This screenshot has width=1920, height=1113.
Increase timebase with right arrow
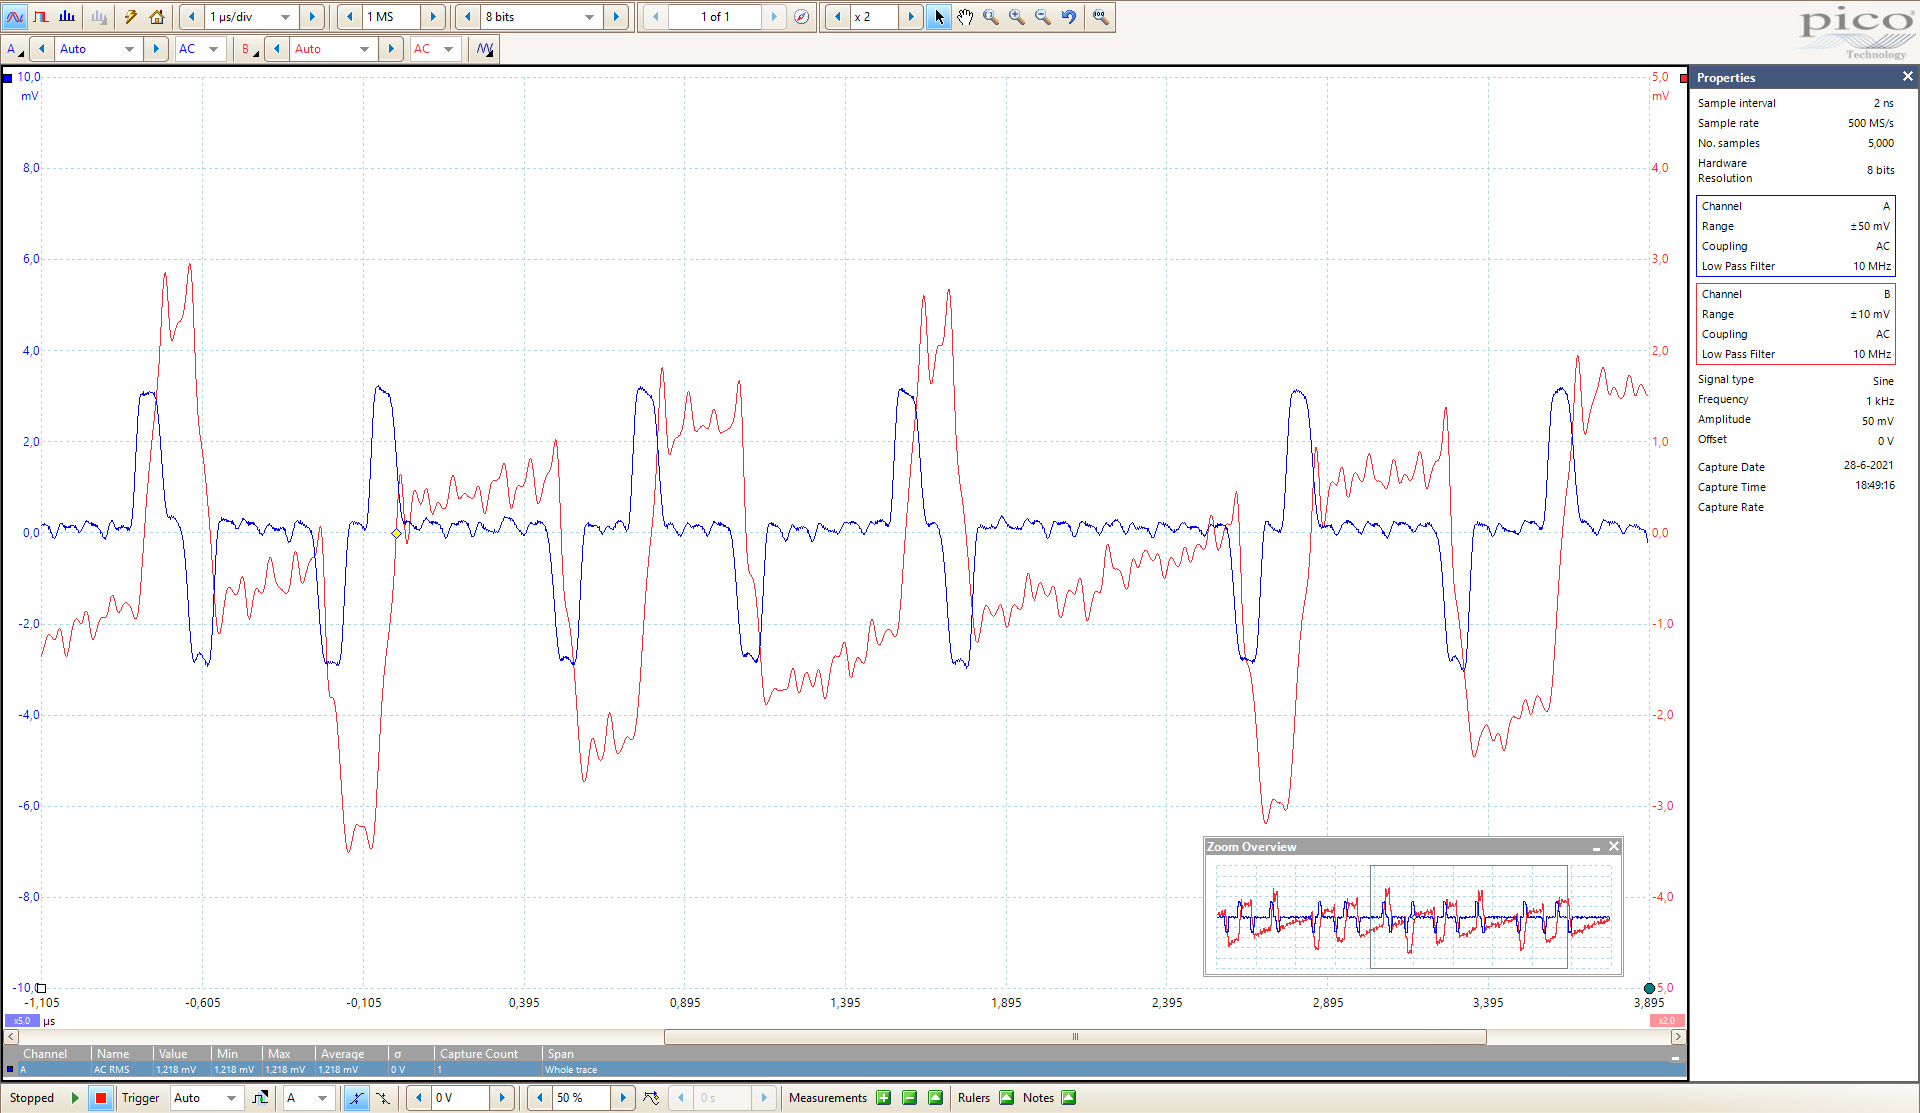312,17
